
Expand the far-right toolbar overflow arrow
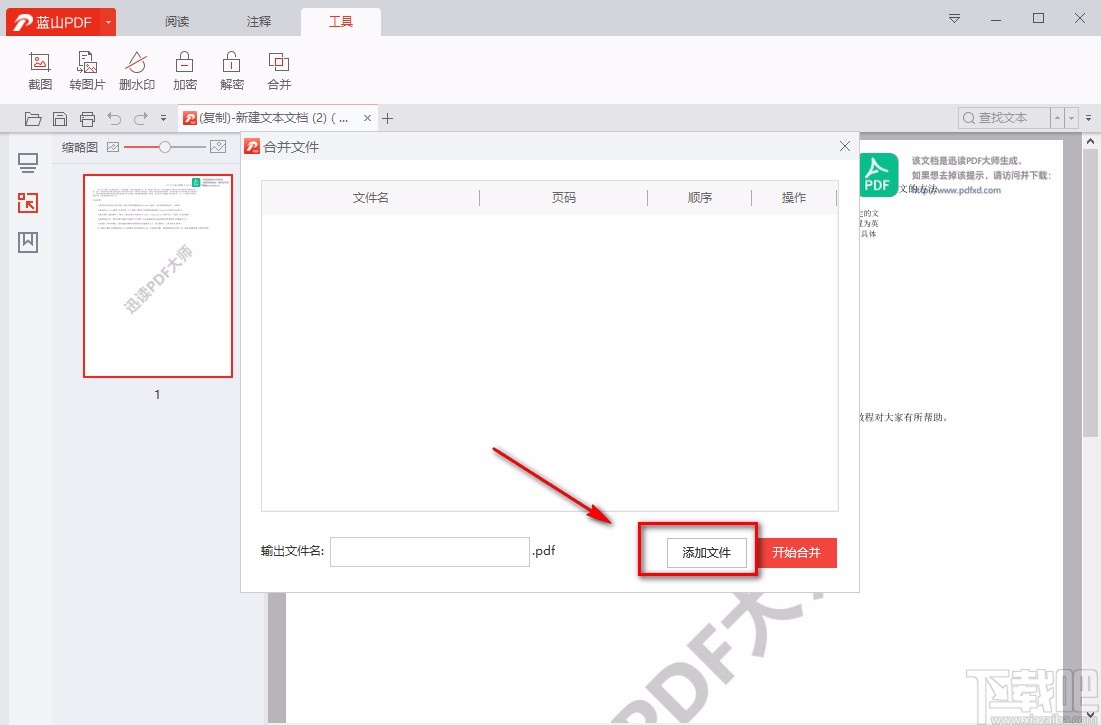click(x=1089, y=118)
